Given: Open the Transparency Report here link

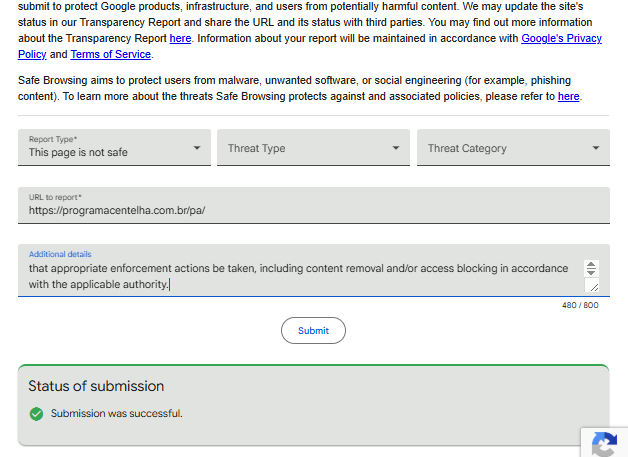Looking at the screenshot, I should click(180, 38).
